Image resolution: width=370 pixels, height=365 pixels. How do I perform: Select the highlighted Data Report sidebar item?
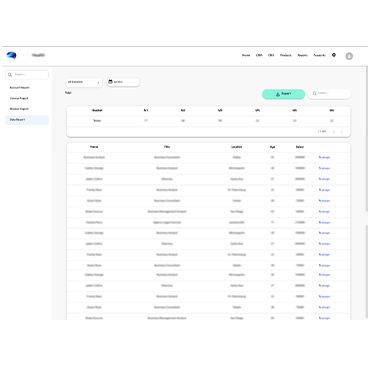tap(27, 120)
